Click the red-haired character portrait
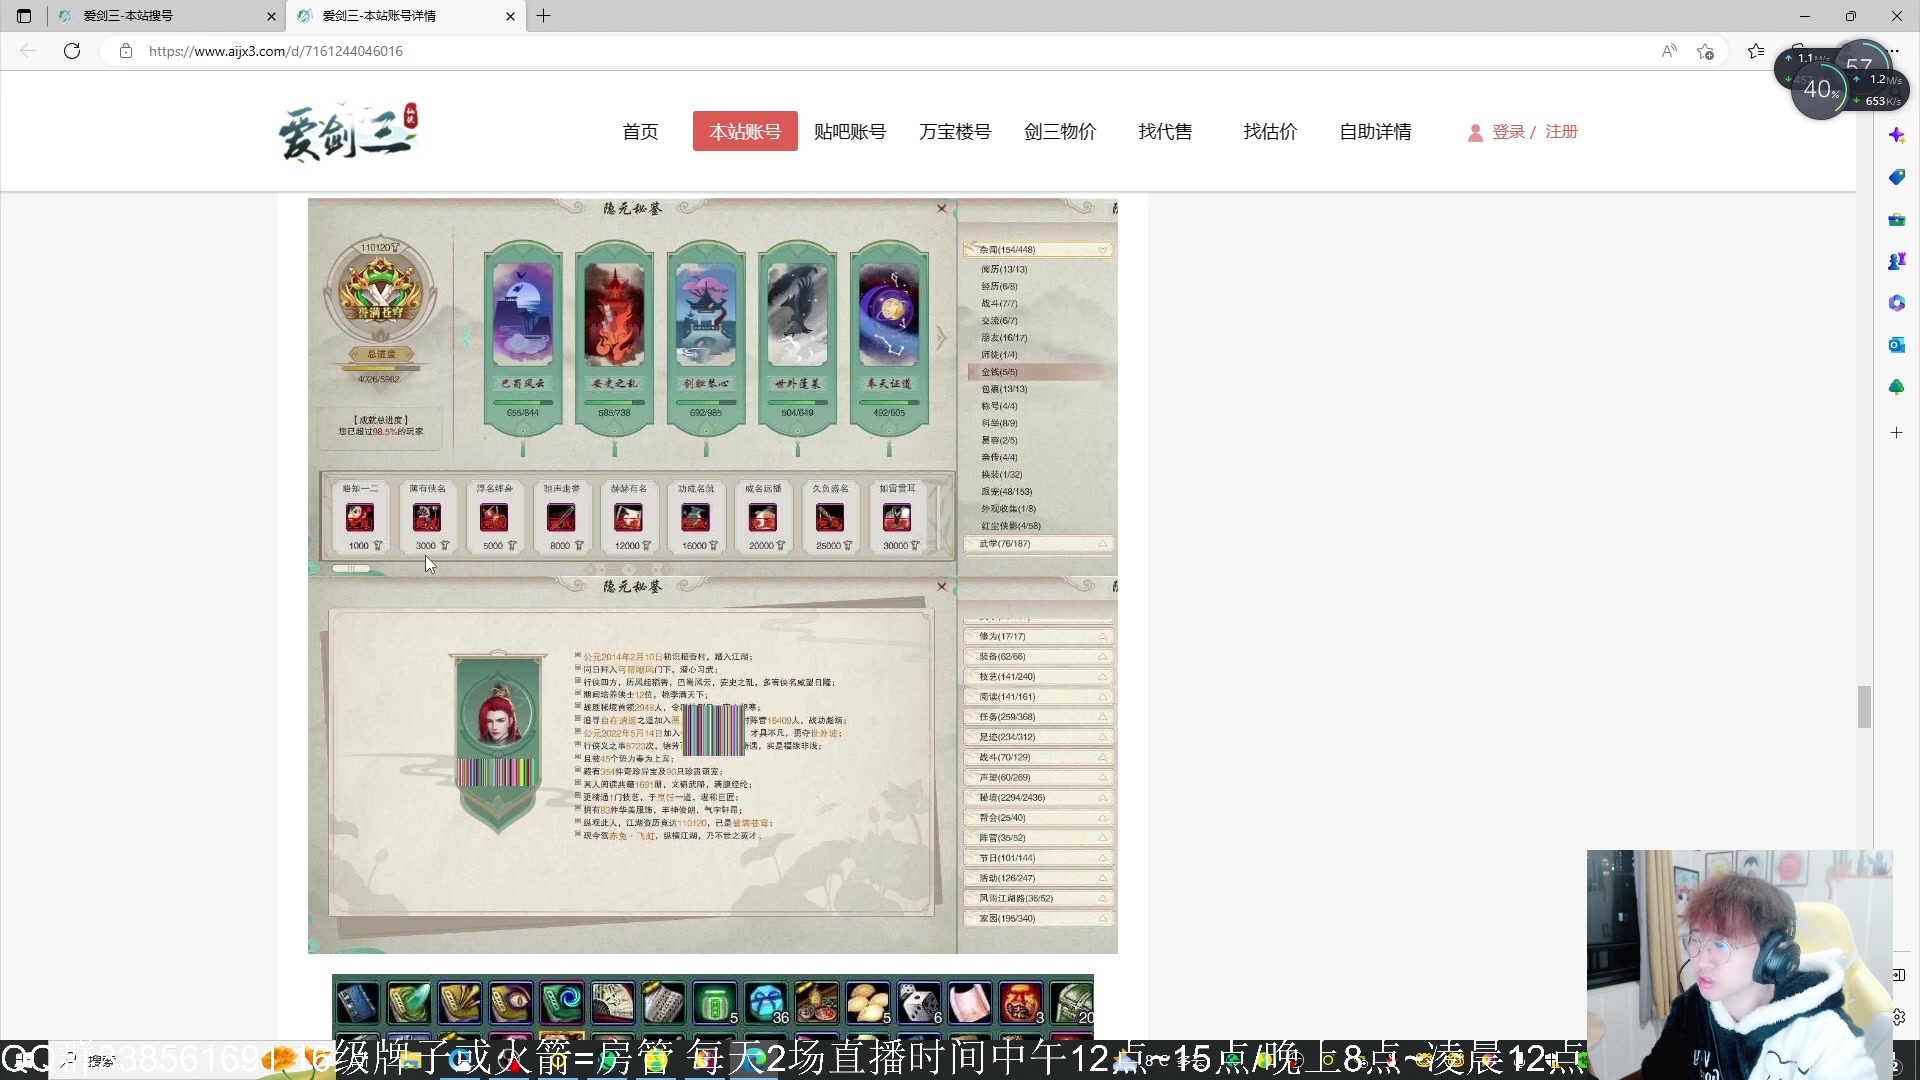The height and width of the screenshot is (1080, 1920). tap(498, 714)
